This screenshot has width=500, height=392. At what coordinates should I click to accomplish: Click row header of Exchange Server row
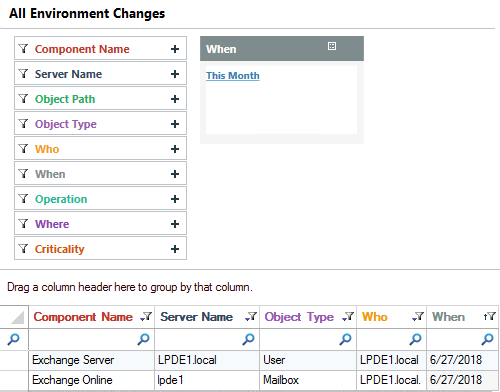(14, 360)
